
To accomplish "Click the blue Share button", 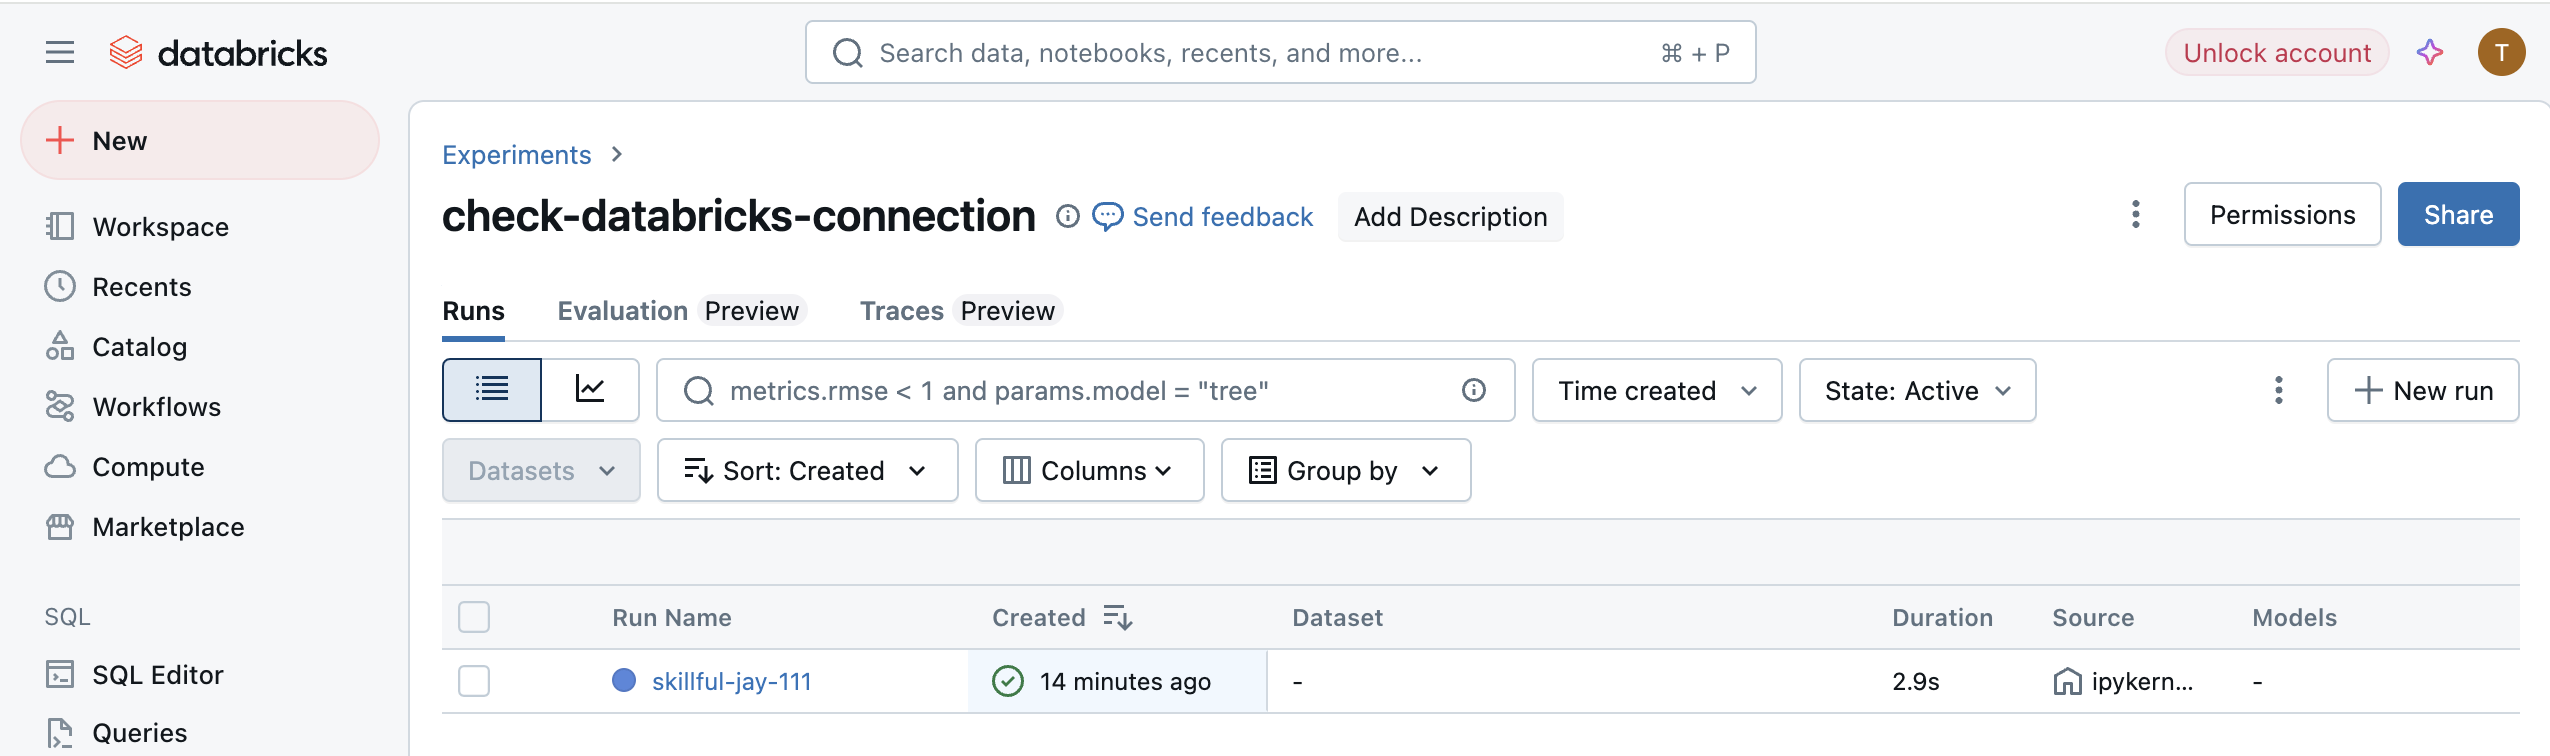I will [x=2457, y=214].
